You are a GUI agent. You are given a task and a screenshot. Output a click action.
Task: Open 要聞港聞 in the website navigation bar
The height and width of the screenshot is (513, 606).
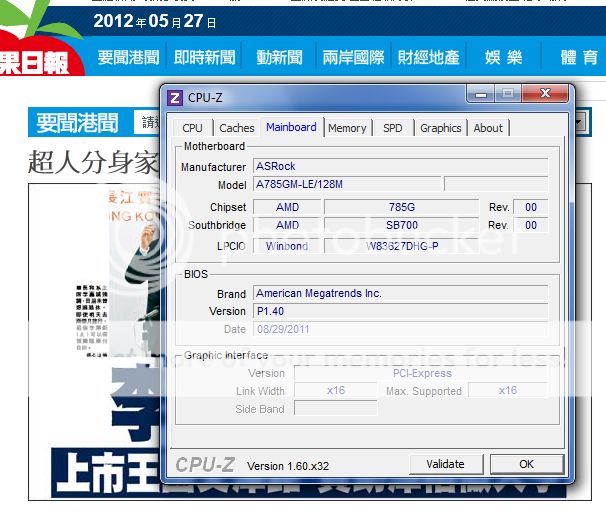pyautogui.click(x=128, y=57)
